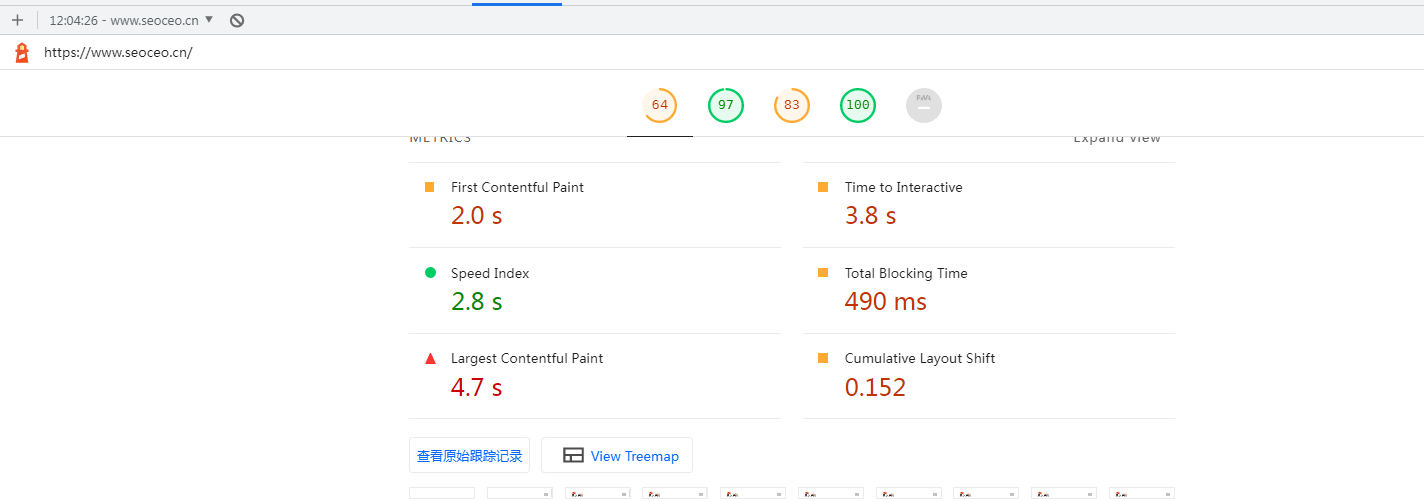Click the Cumulative Layout Shift value 0.152

click(875, 388)
